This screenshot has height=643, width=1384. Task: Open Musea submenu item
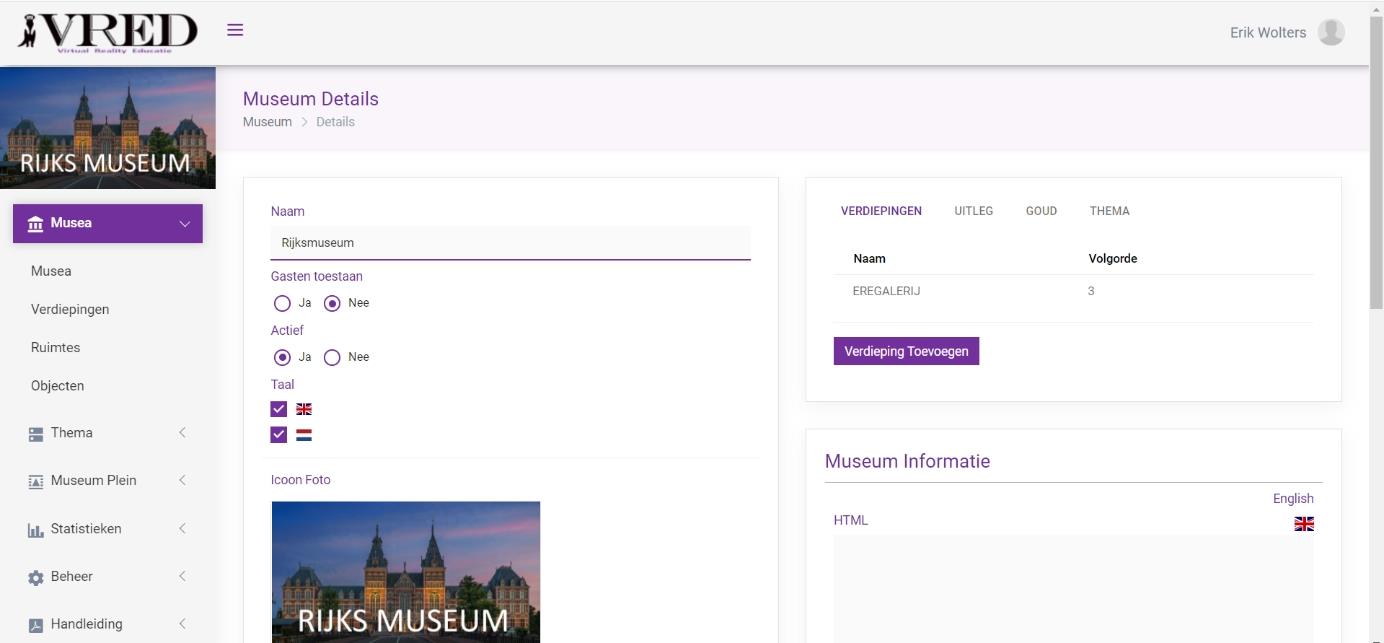51,271
